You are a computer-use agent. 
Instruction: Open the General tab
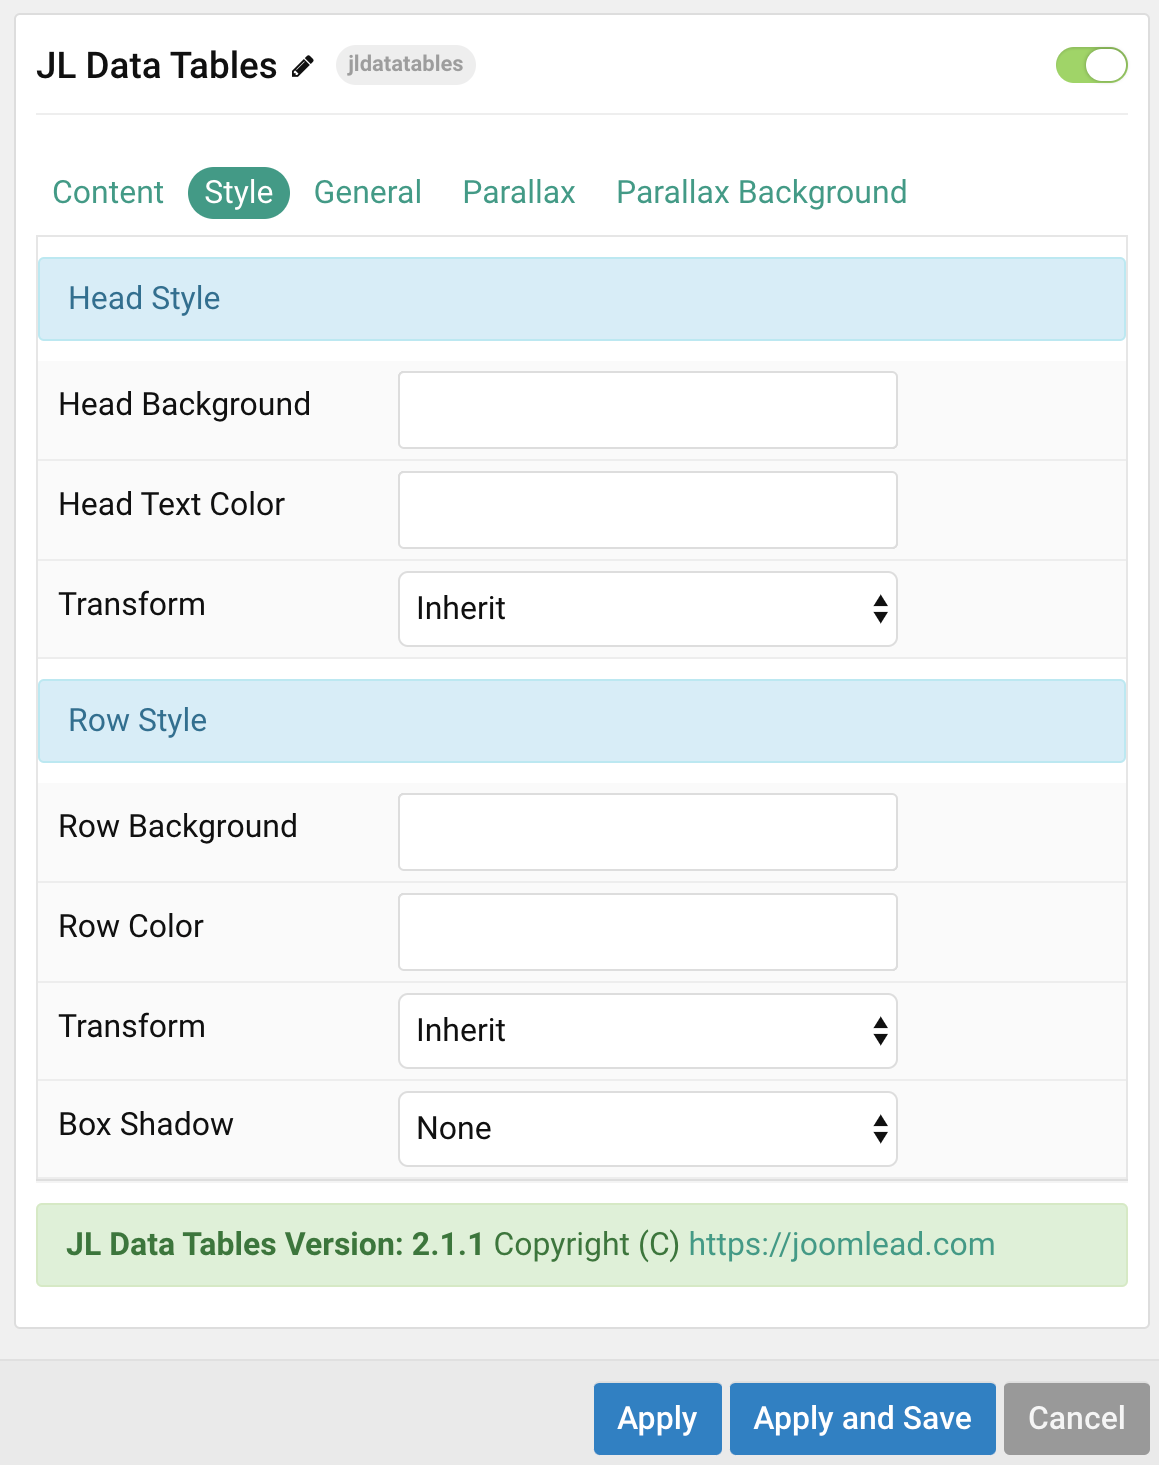click(x=367, y=192)
